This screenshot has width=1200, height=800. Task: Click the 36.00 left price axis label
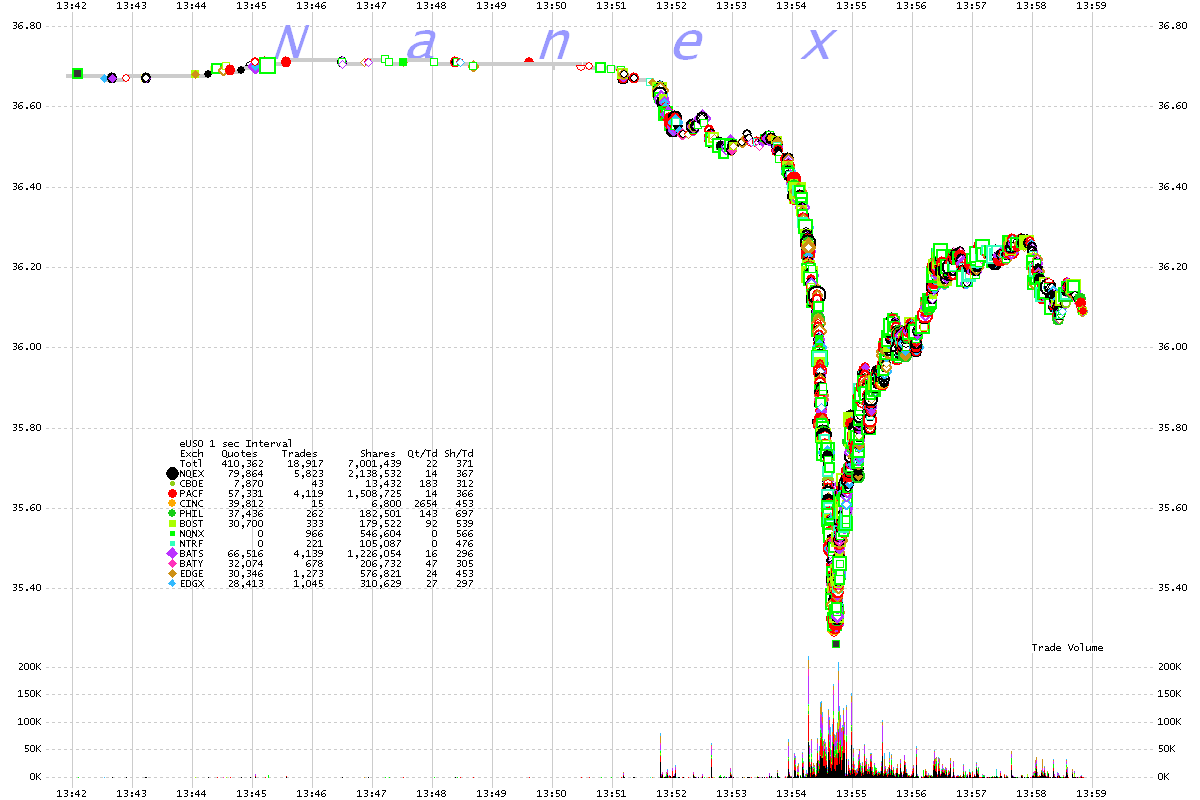(25, 347)
